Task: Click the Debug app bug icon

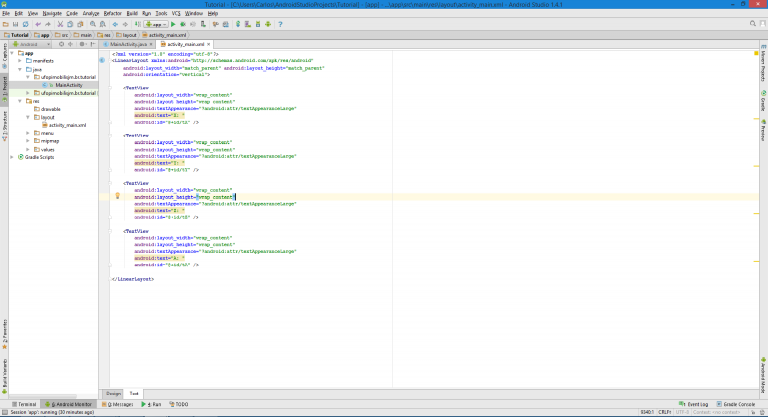Action: [185, 24]
